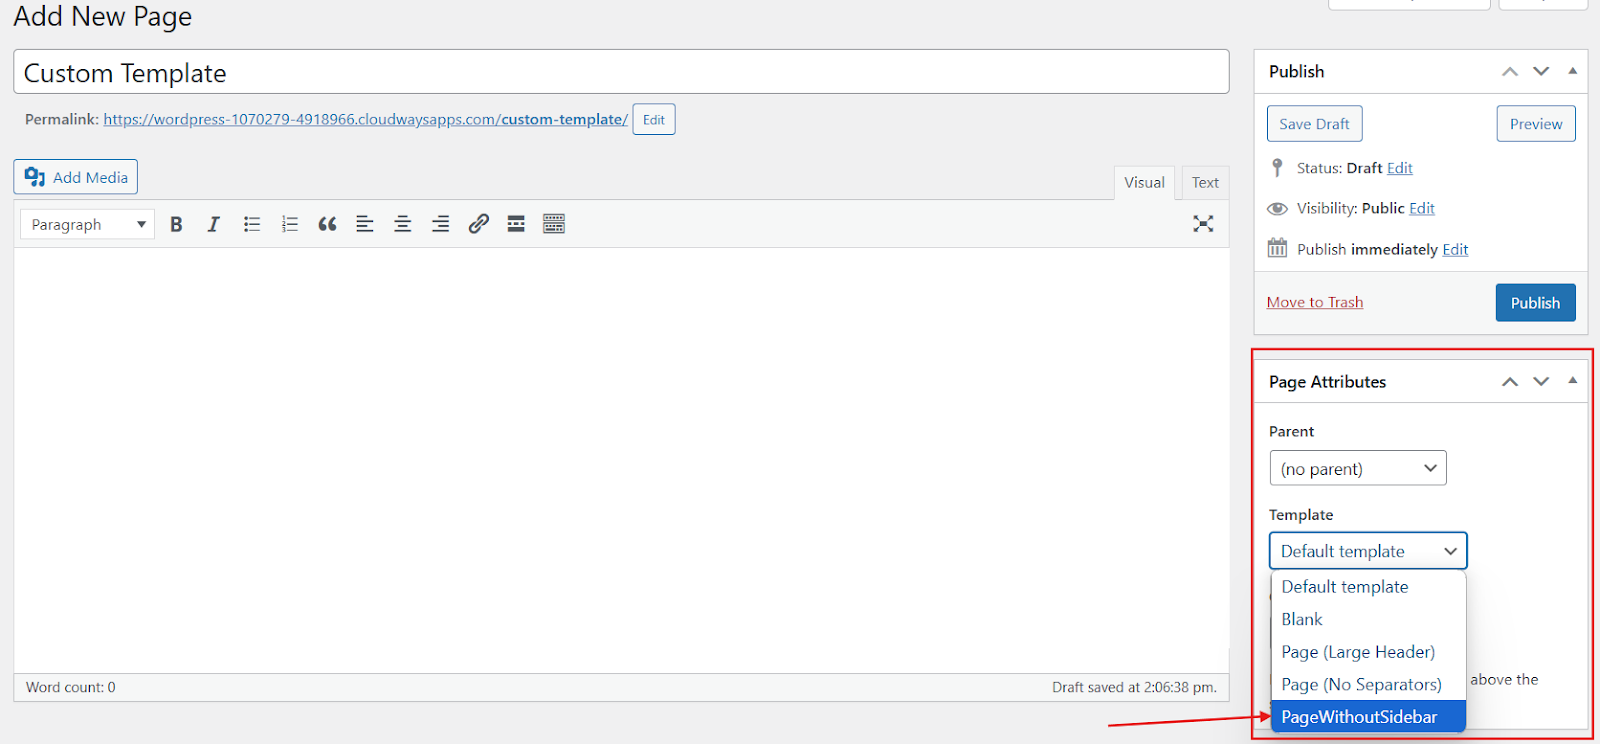The height and width of the screenshot is (744, 1600).
Task: Move the Publish panel down
Action: tap(1541, 72)
